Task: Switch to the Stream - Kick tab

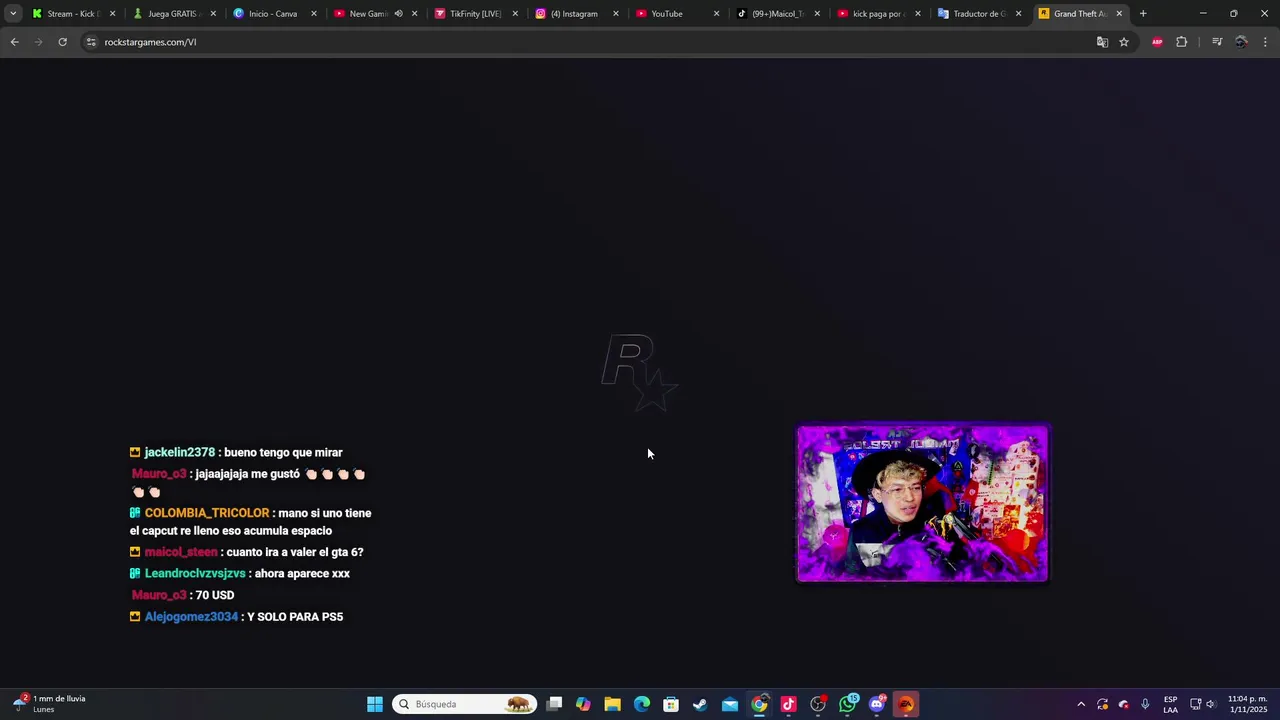Action: pos(73,14)
